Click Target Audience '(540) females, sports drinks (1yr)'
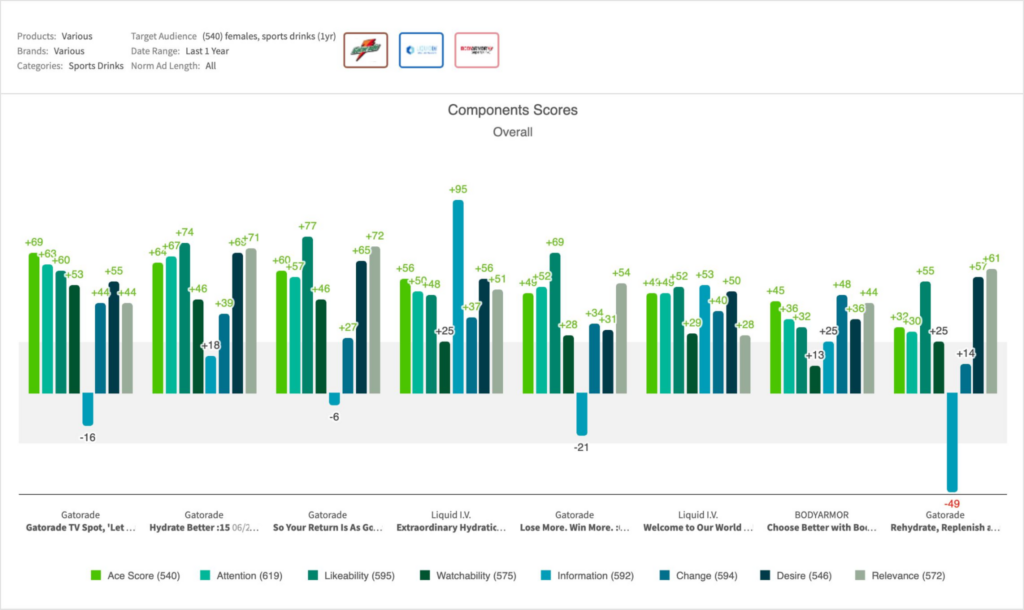The width and height of the screenshot is (1024, 610). click(x=269, y=36)
